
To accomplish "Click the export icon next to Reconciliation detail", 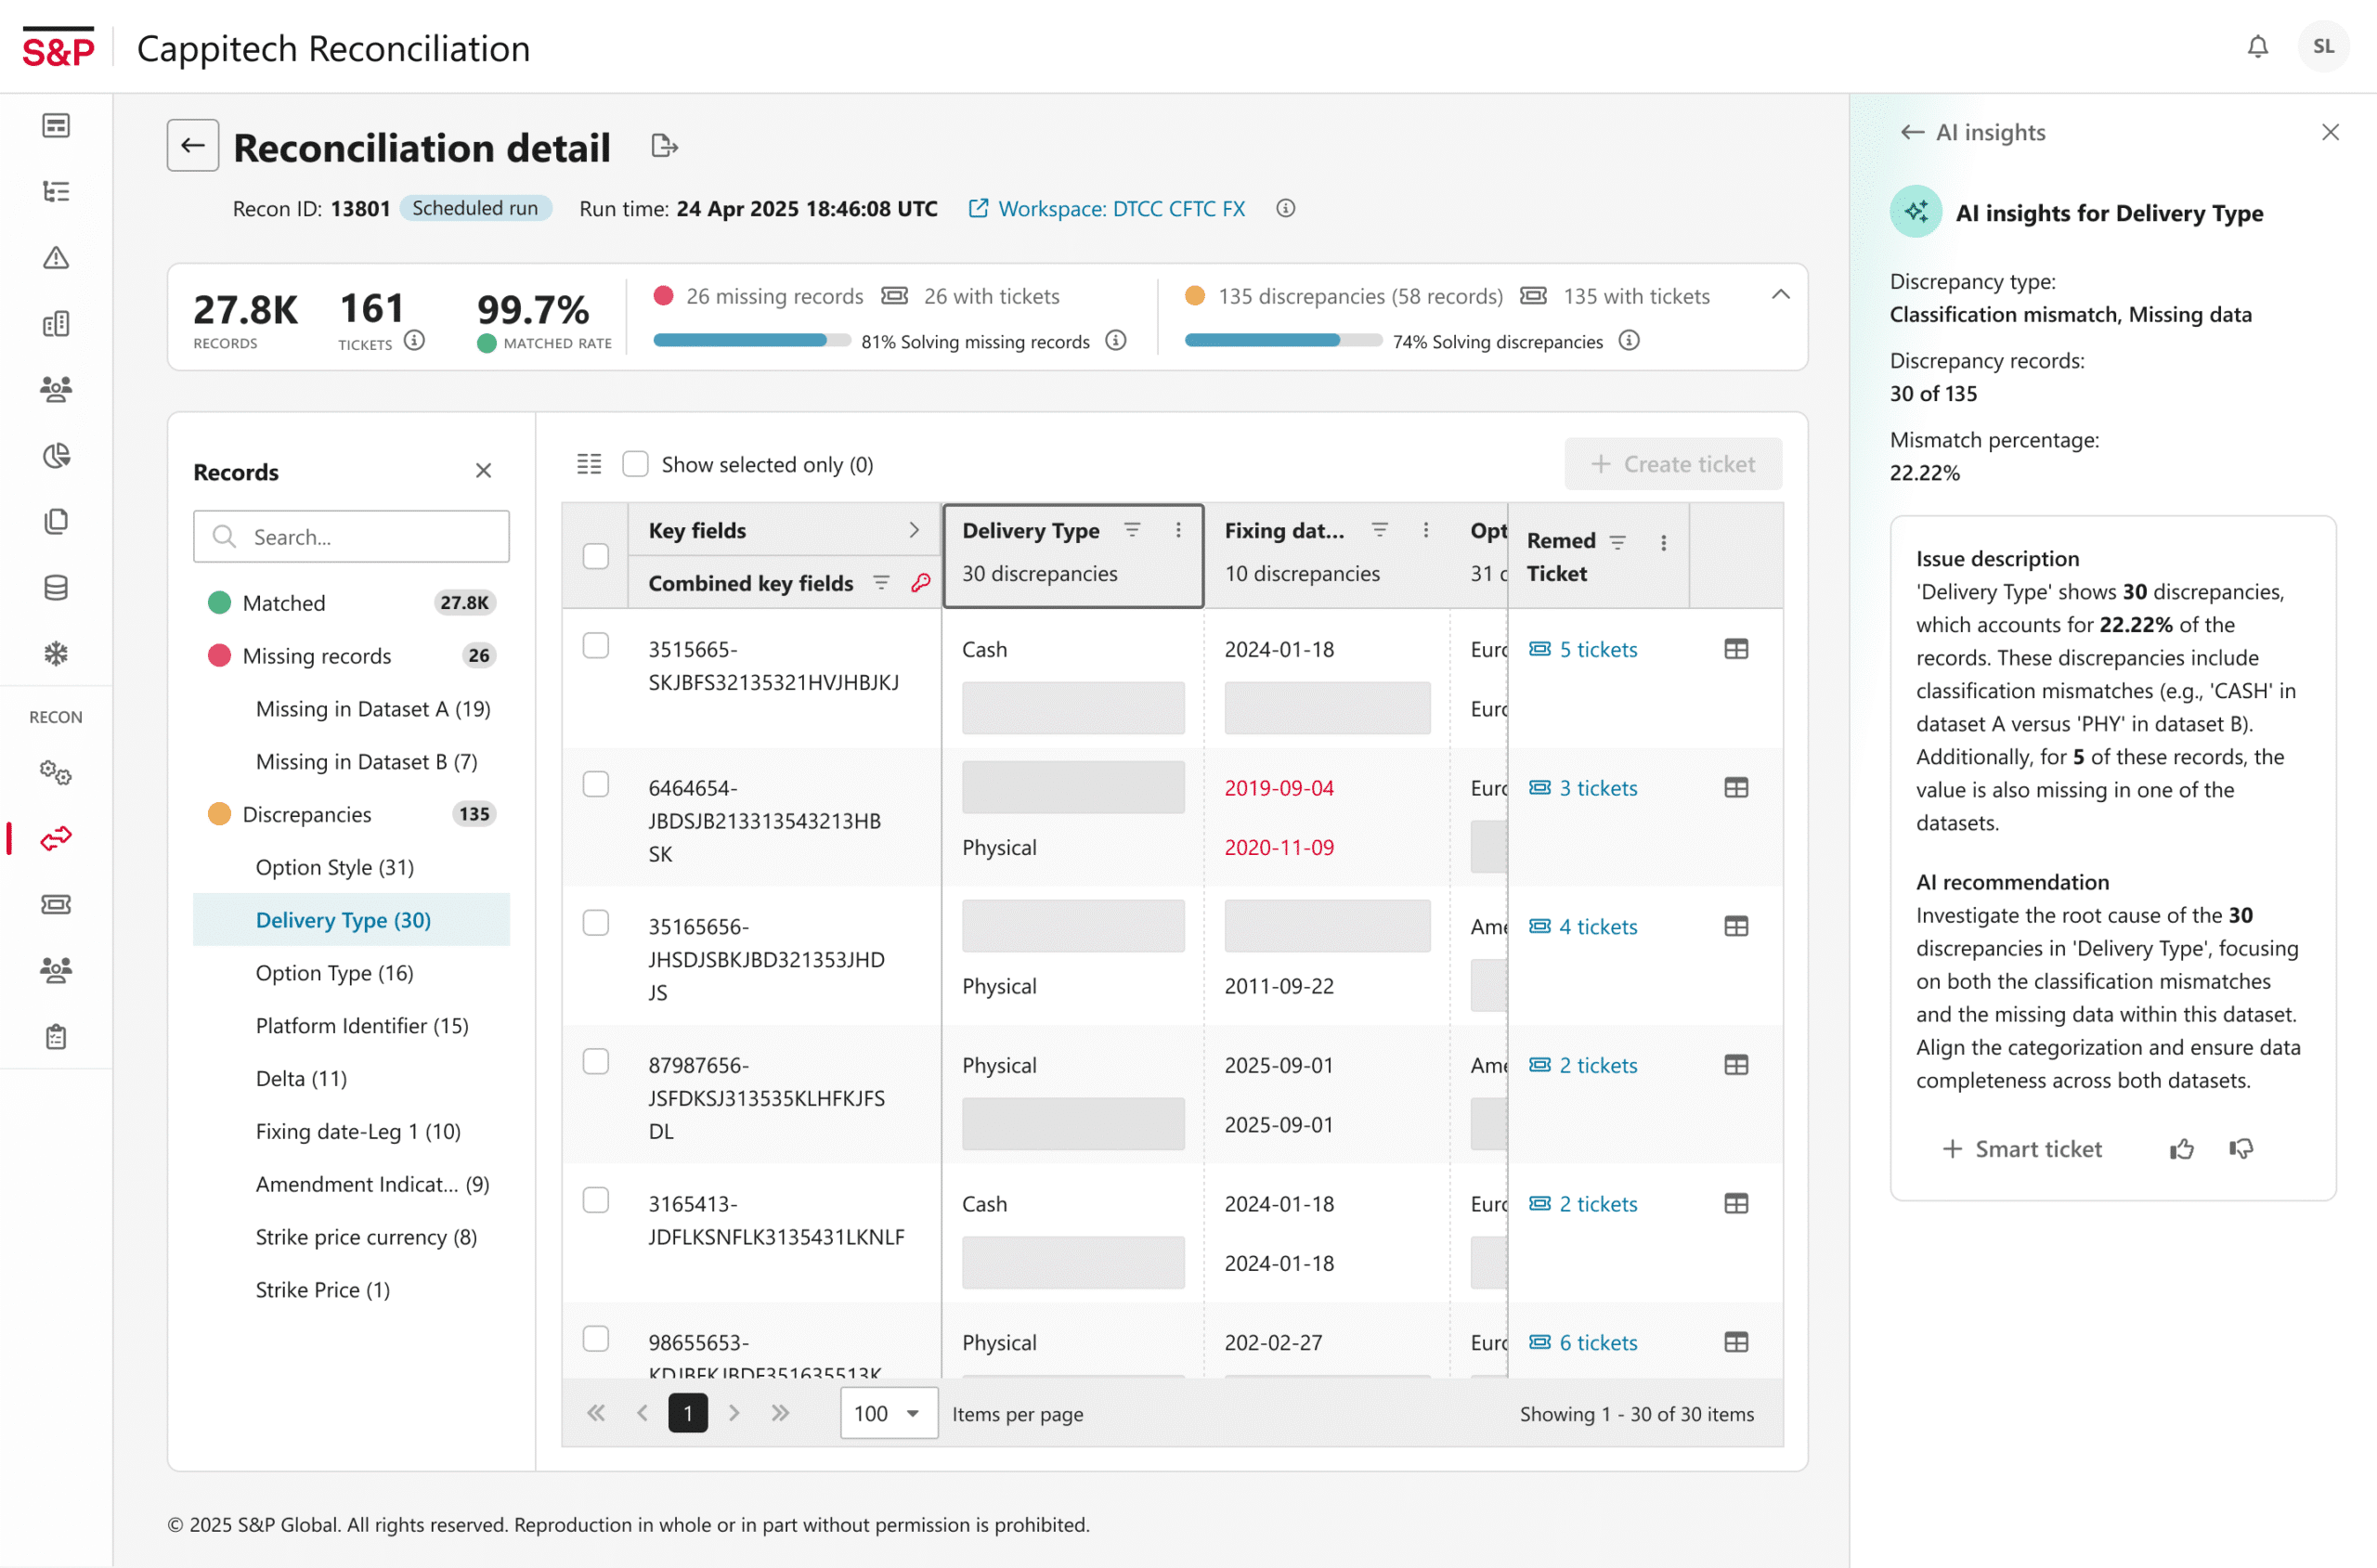I will pyautogui.click(x=664, y=146).
